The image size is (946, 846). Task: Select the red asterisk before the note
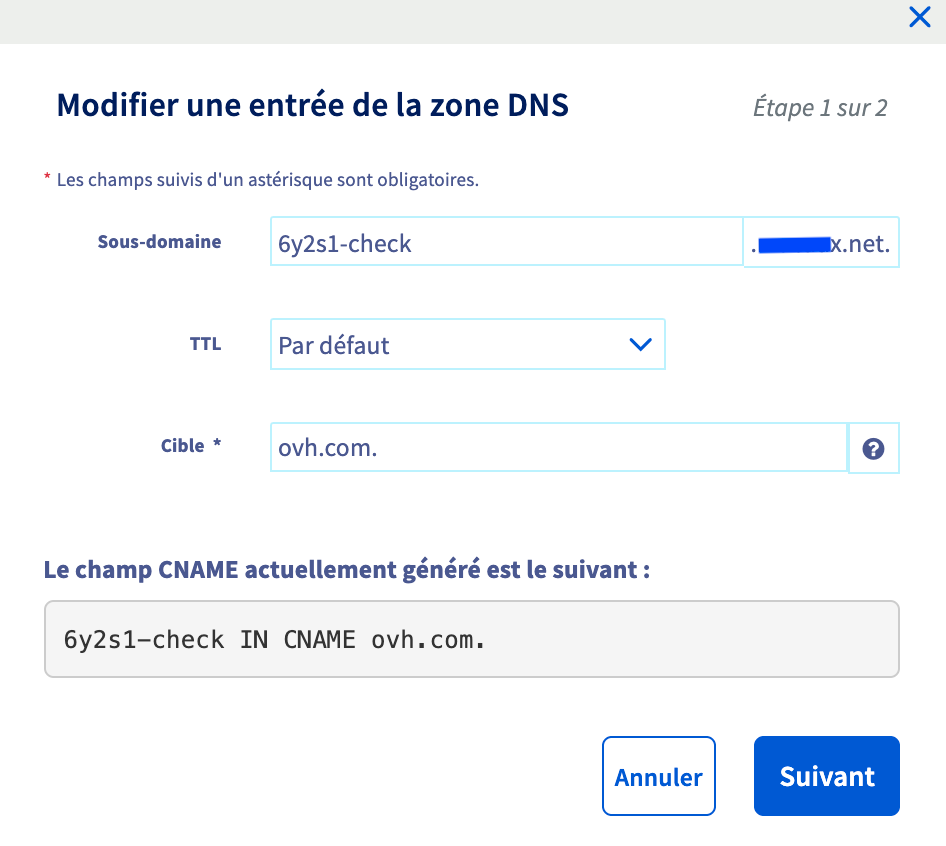pyautogui.click(x=47, y=177)
